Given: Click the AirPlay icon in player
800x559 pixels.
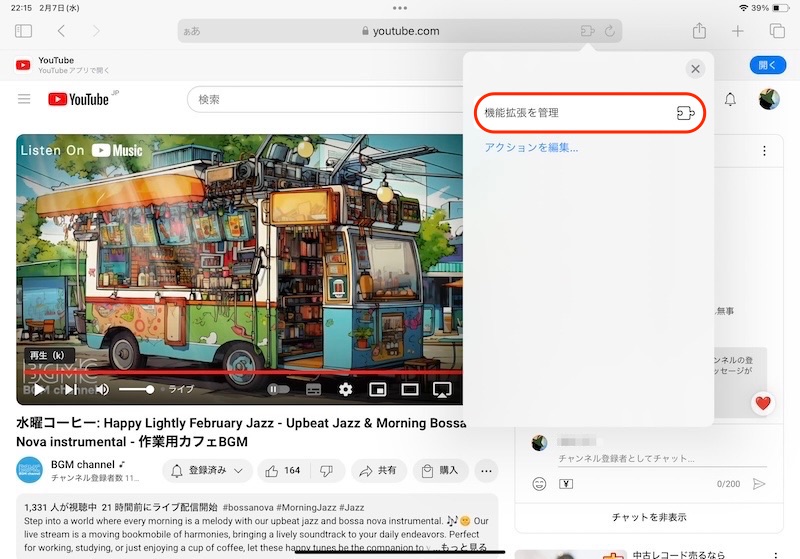Looking at the screenshot, I should pos(442,389).
